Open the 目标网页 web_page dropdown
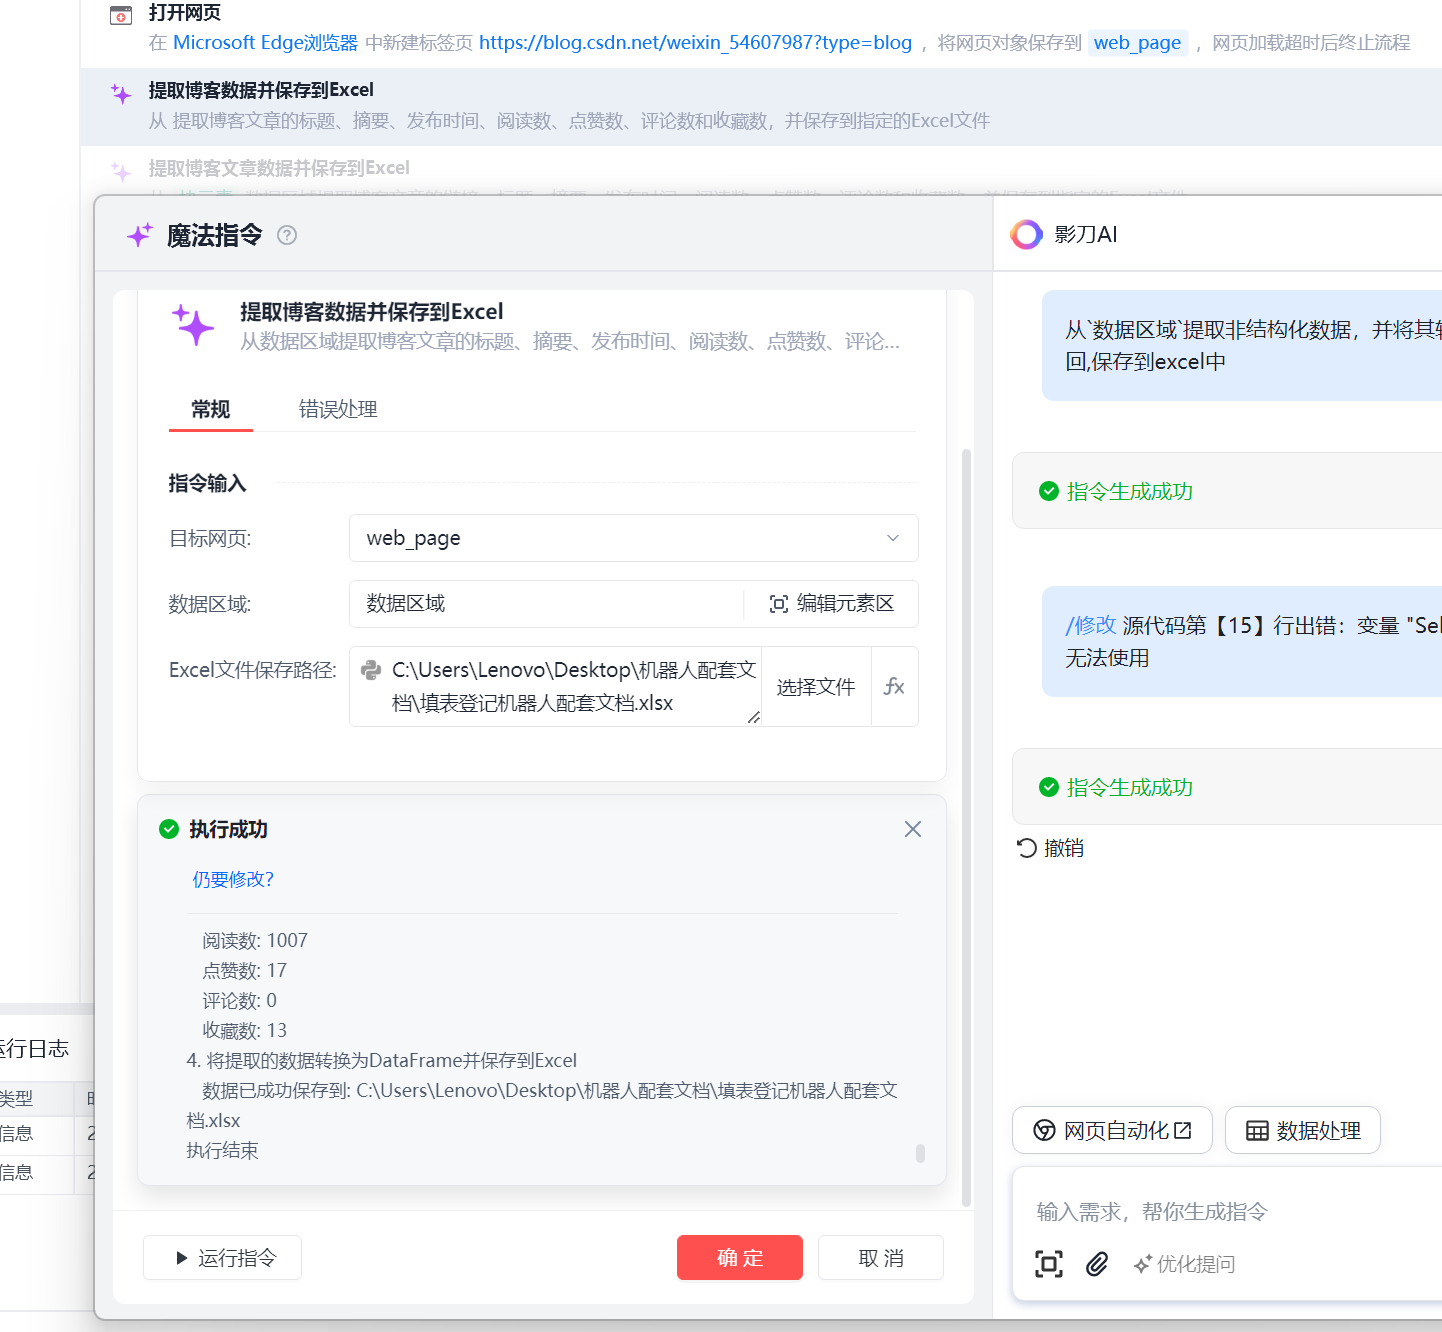 click(633, 538)
